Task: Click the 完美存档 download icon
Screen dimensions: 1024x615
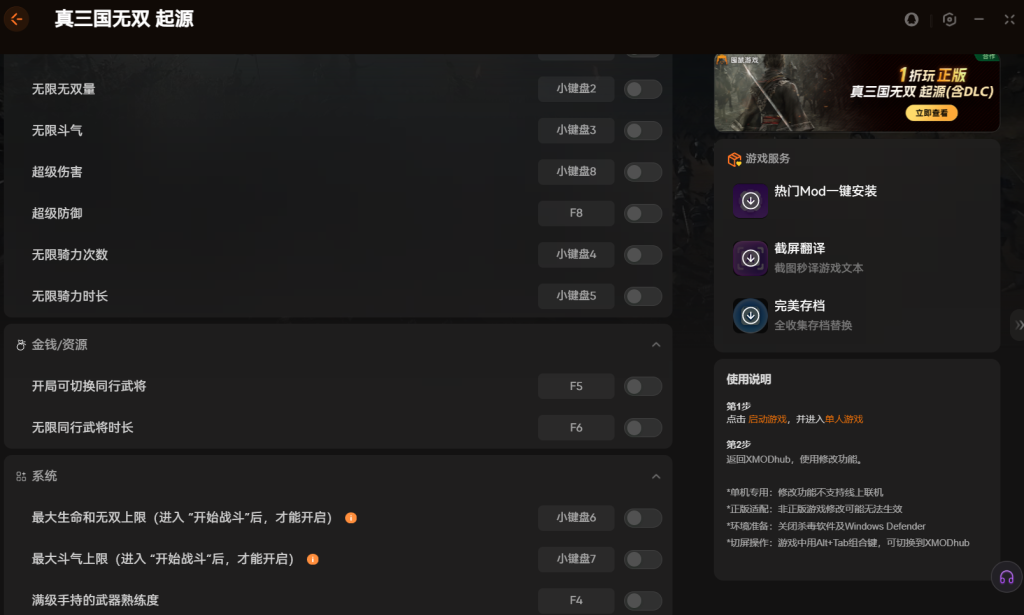Action: 750,315
